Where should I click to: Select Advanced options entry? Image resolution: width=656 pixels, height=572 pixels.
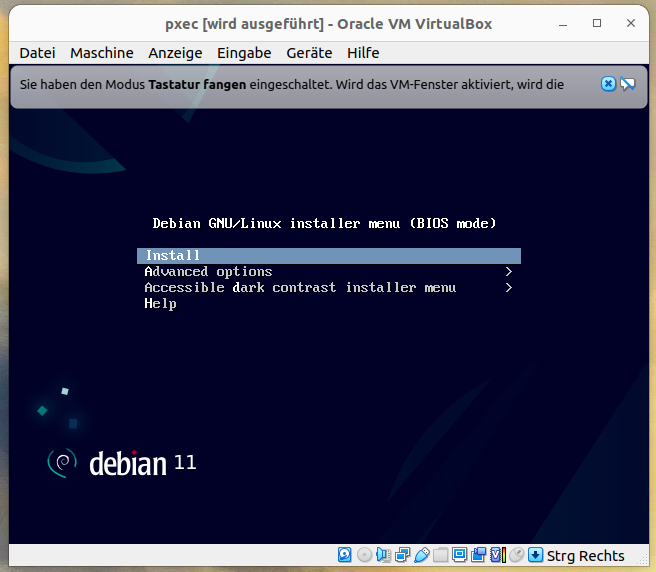329,272
